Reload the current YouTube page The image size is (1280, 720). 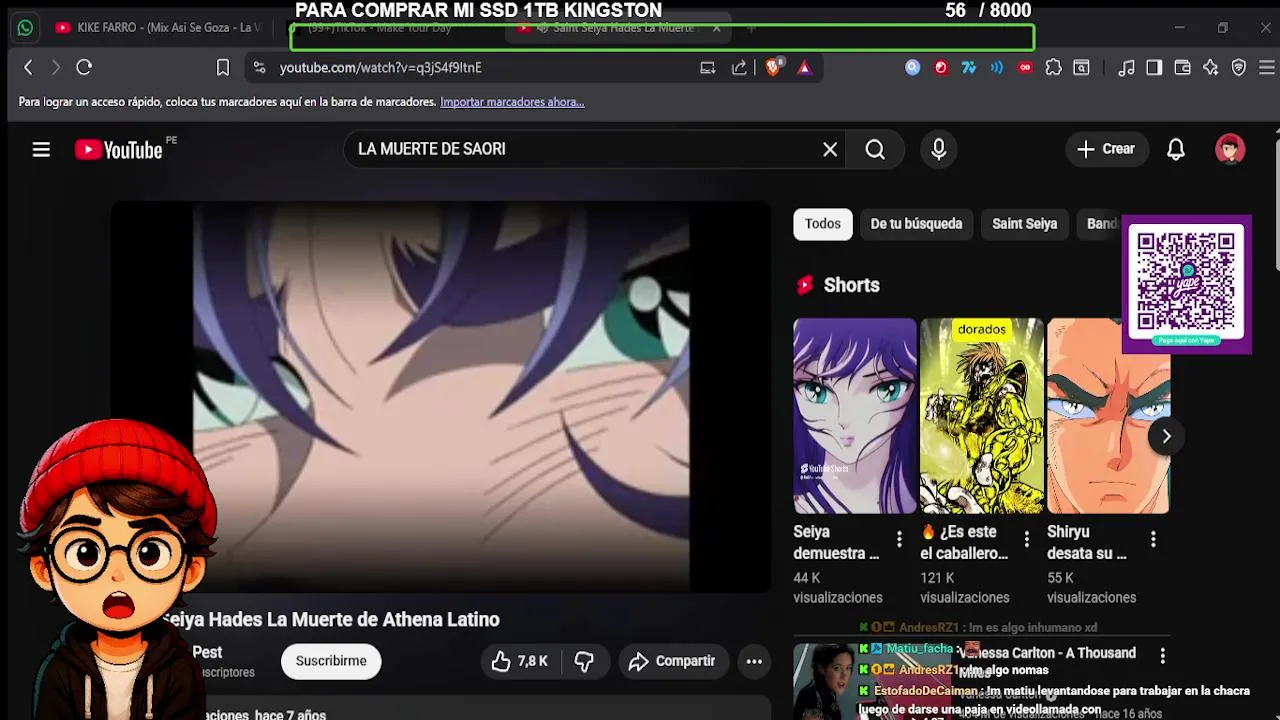click(84, 67)
